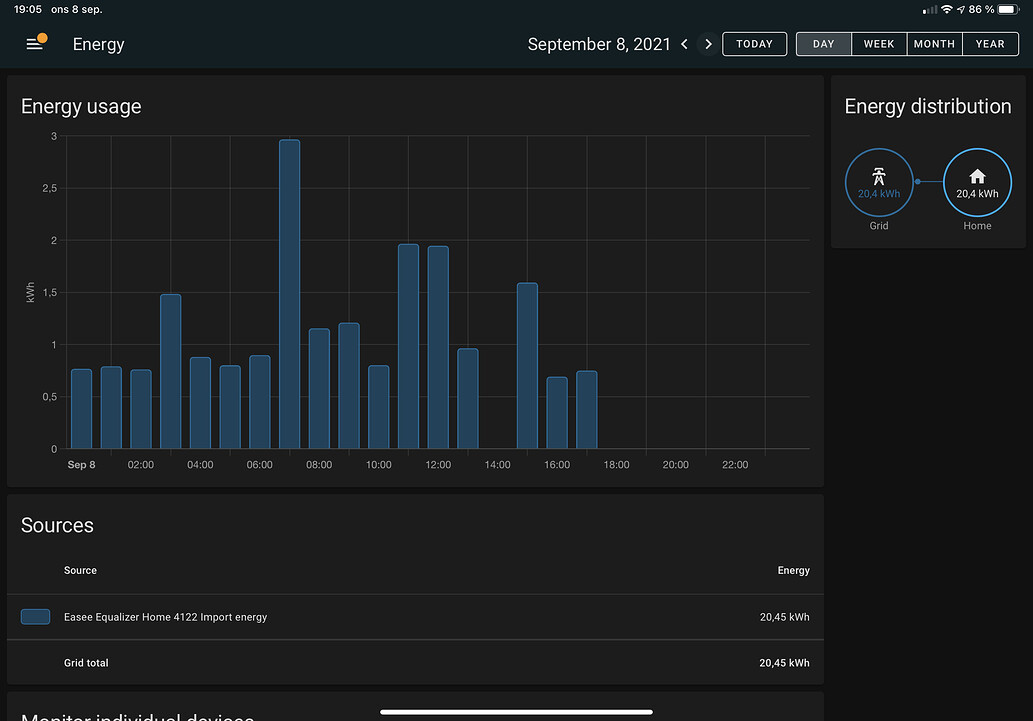Click the "Energy" page title
The image size is (1033, 721).
click(98, 44)
